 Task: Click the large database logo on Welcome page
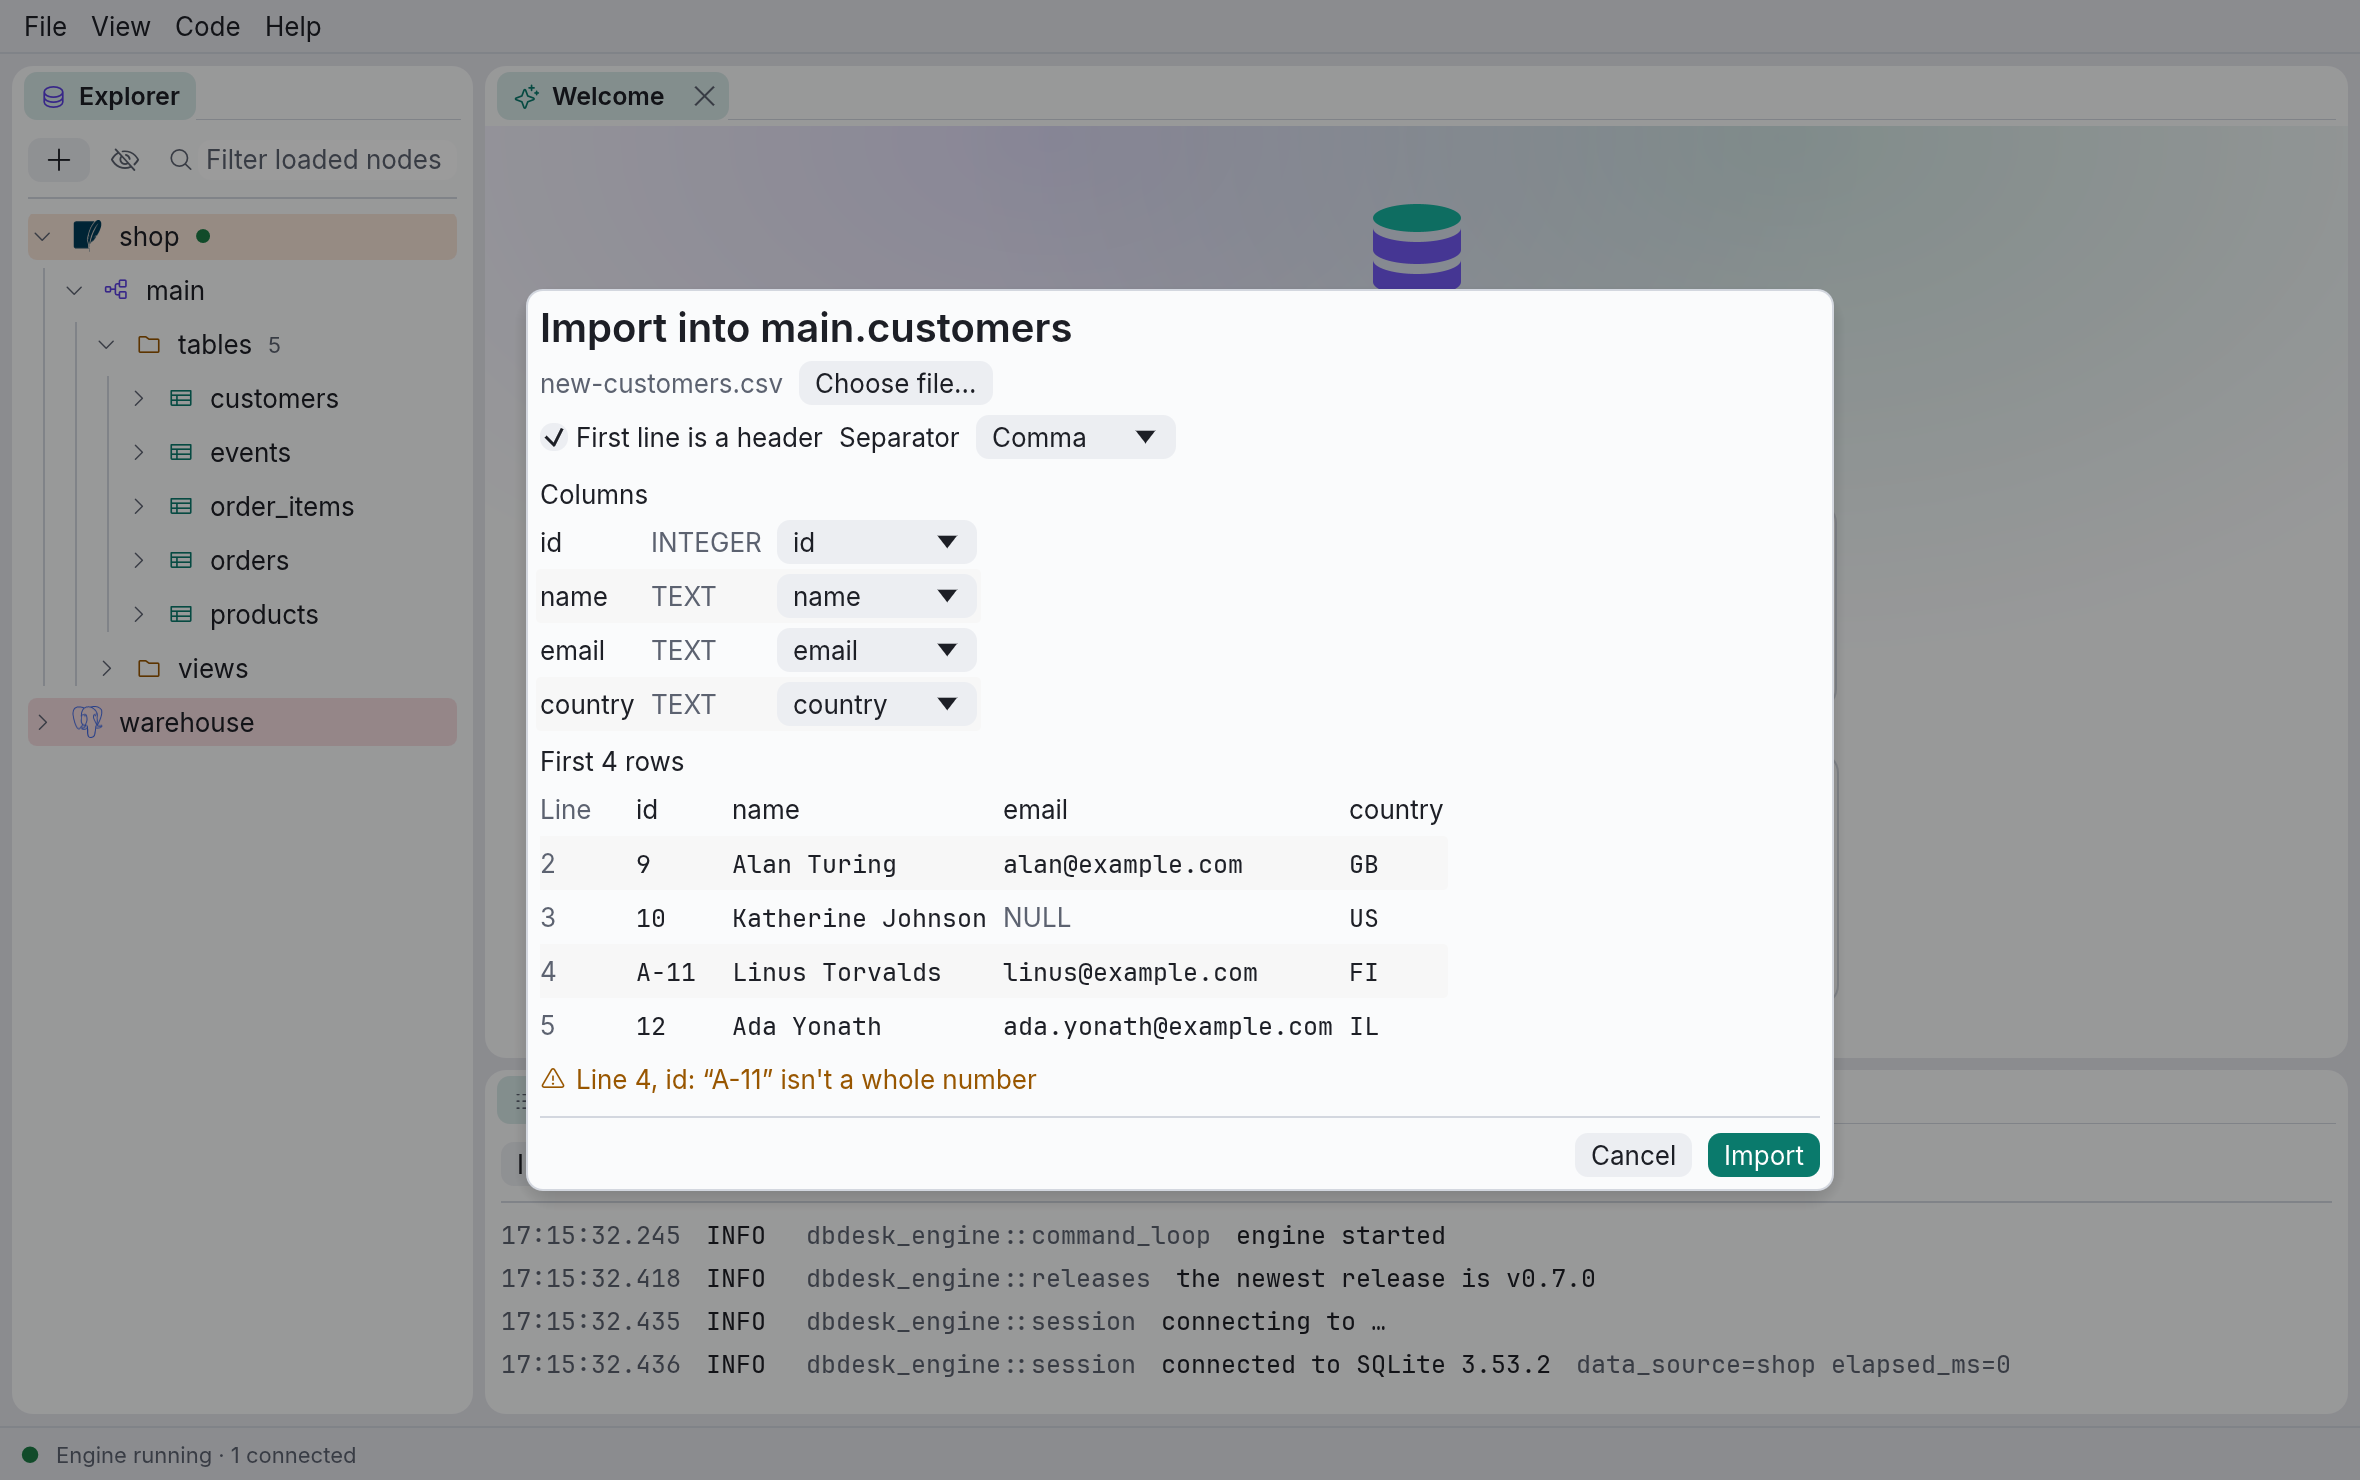(x=1417, y=246)
